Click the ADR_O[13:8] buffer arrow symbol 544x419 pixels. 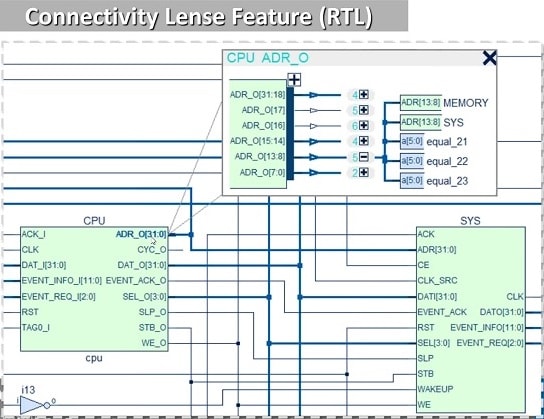click(x=314, y=157)
